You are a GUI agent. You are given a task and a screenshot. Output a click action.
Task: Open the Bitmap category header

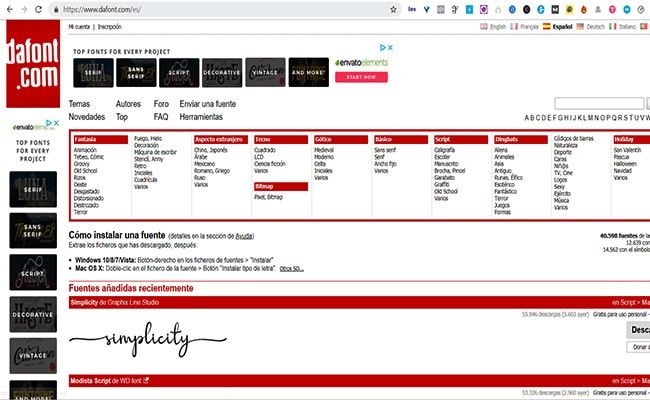coord(281,187)
